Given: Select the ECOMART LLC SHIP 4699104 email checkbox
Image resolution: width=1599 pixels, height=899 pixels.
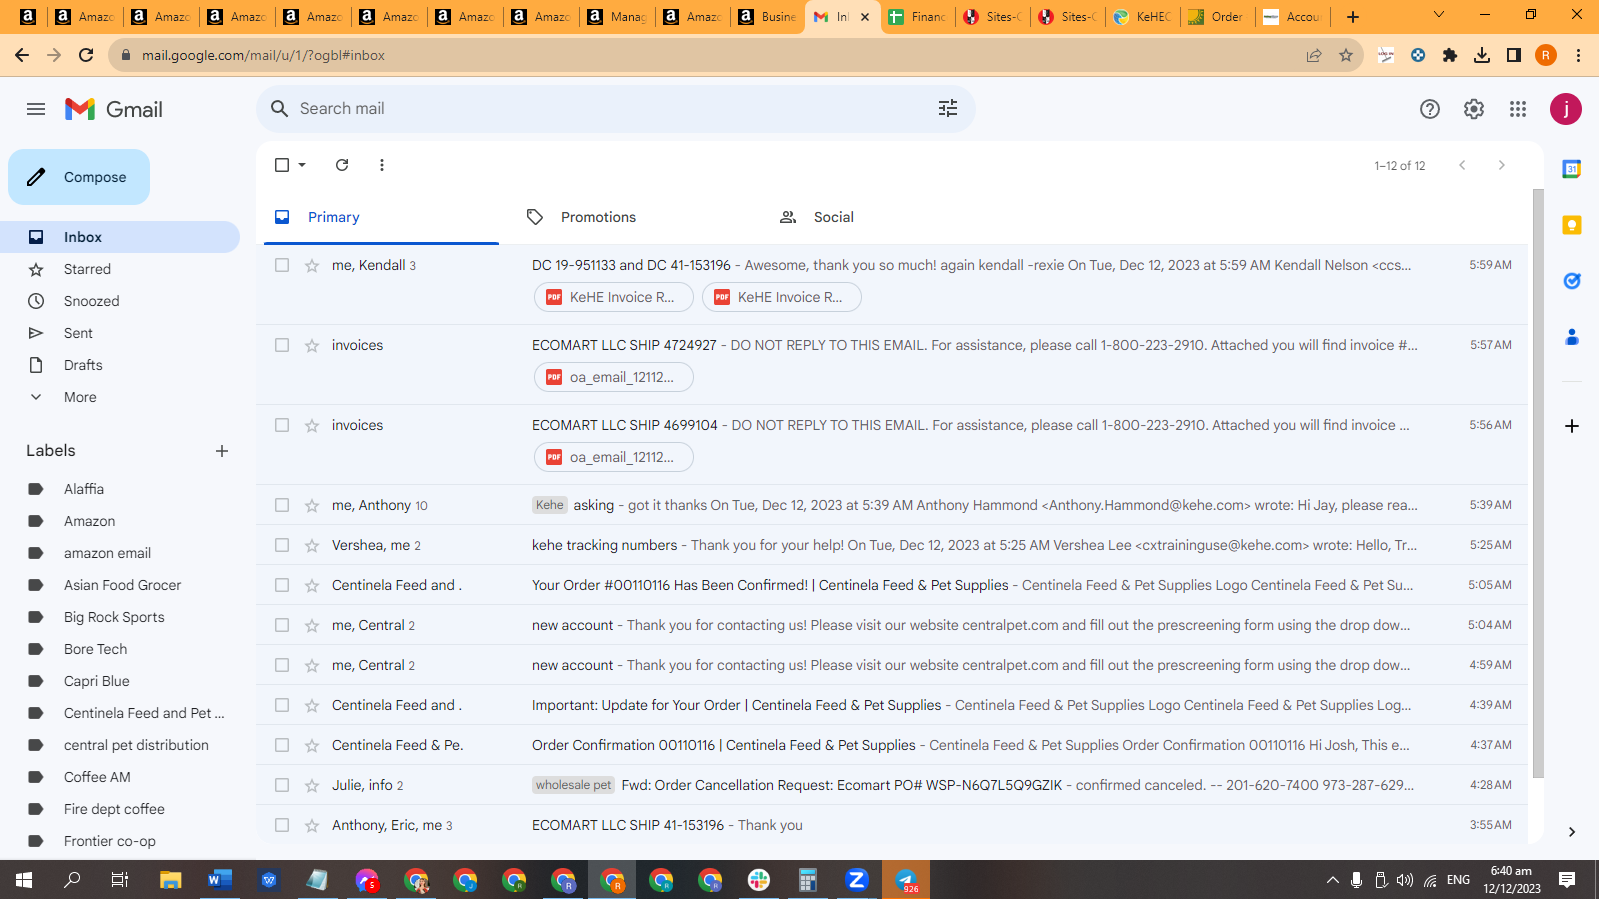Looking at the screenshot, I should (282, 425).
